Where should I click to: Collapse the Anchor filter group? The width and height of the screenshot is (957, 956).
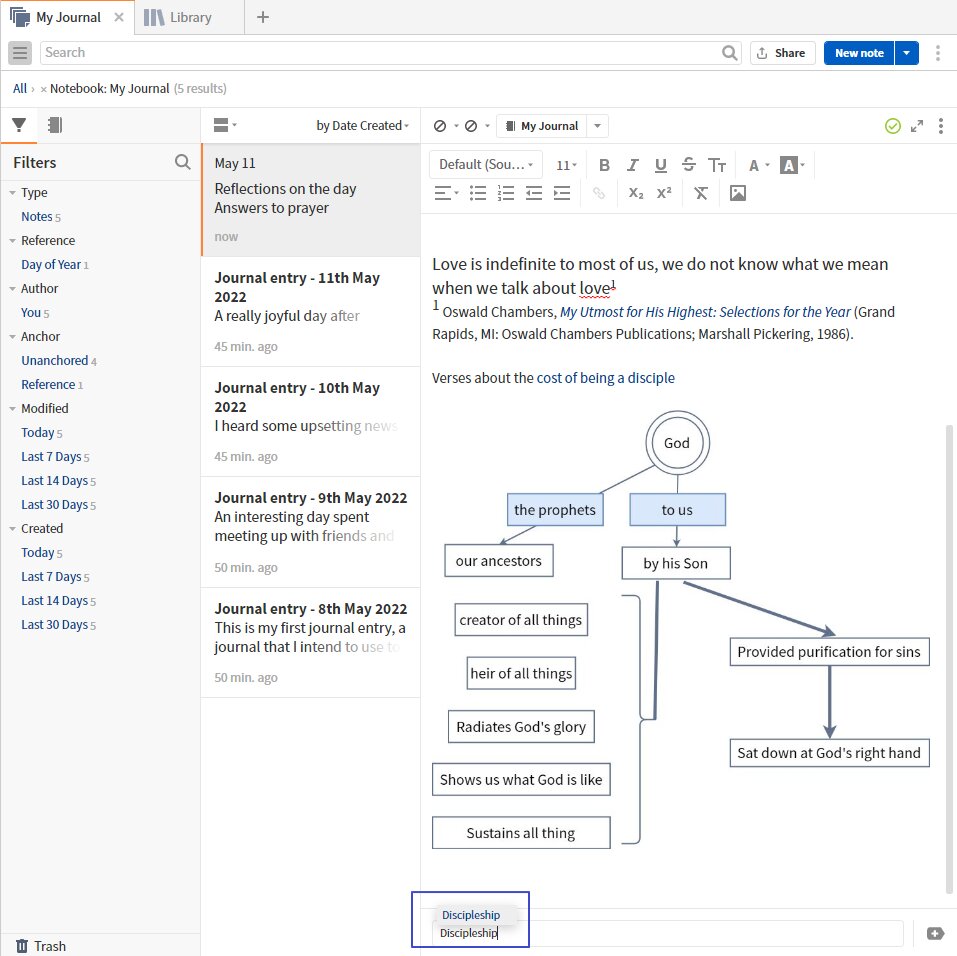point(12,336)
